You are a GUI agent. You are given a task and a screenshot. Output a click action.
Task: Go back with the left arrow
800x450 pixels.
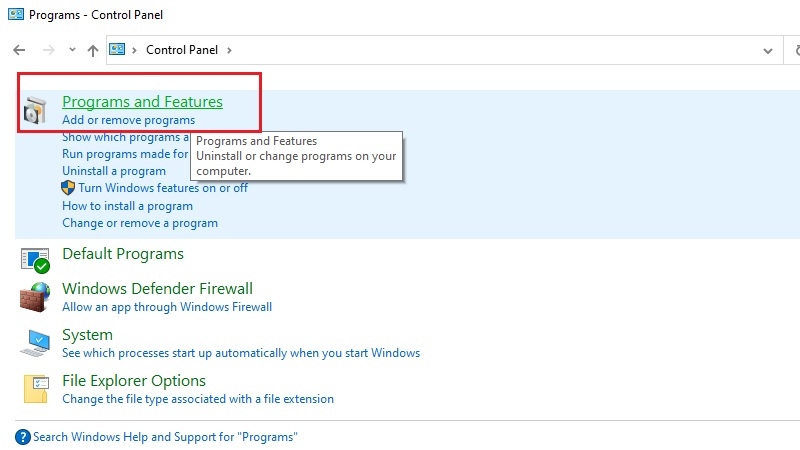(x=19, y=50)
